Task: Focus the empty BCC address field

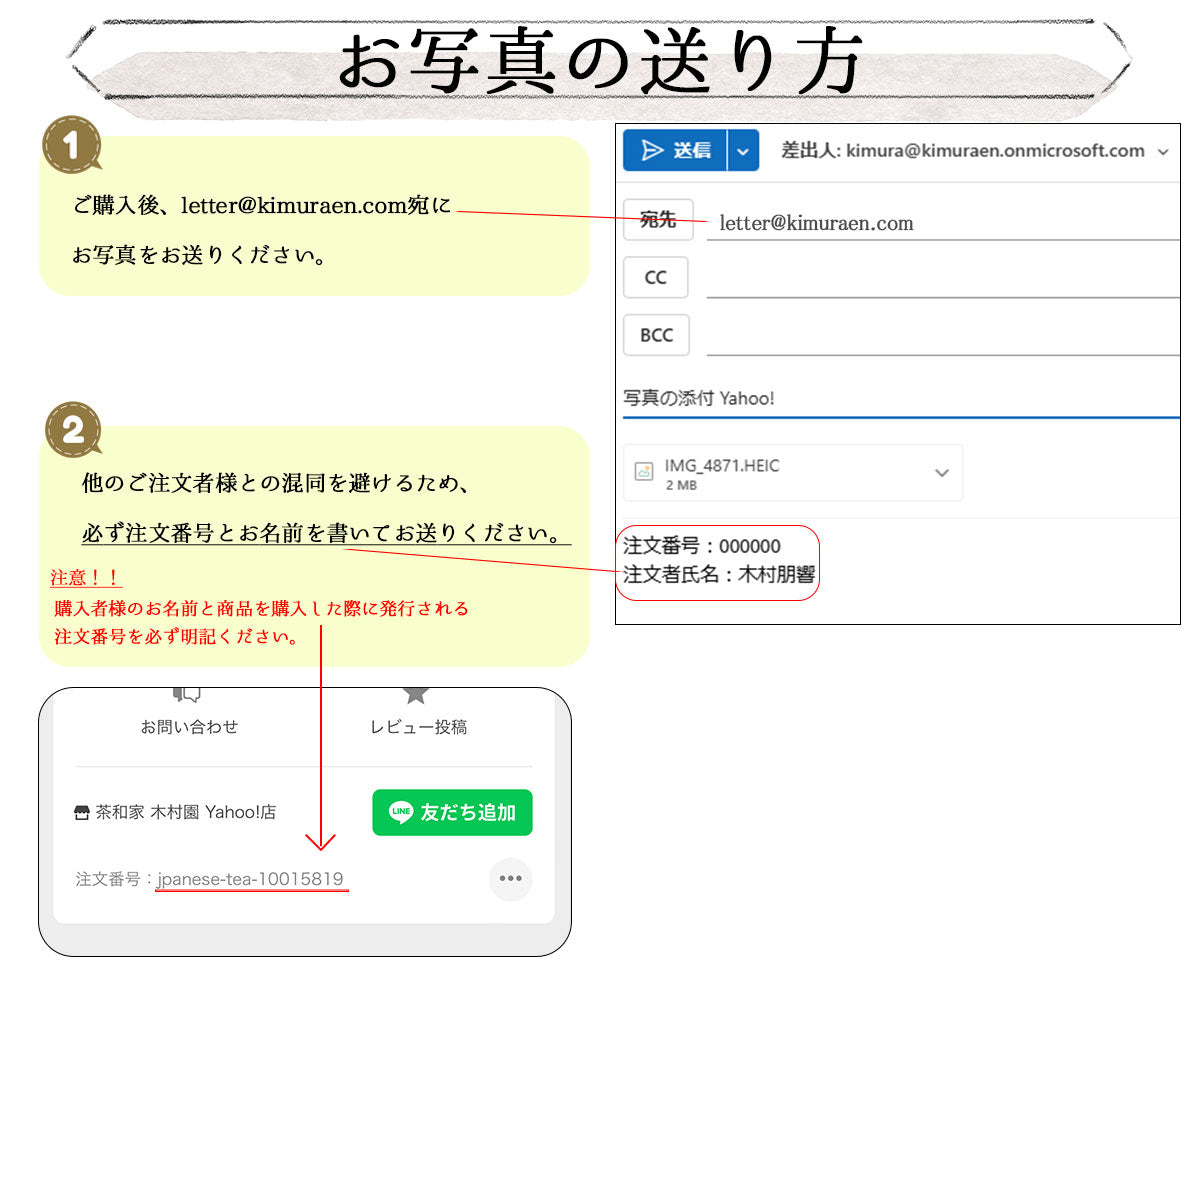Action: pyautogui.click(x=940, y=338)
